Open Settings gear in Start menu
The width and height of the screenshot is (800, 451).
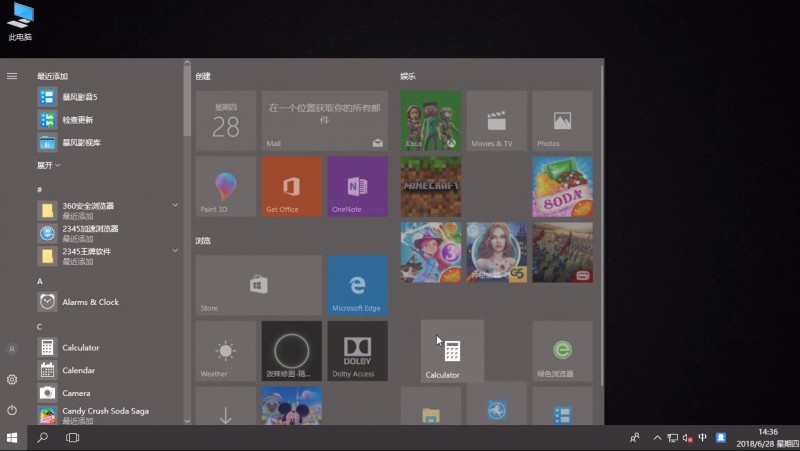[x=12, y=380]
